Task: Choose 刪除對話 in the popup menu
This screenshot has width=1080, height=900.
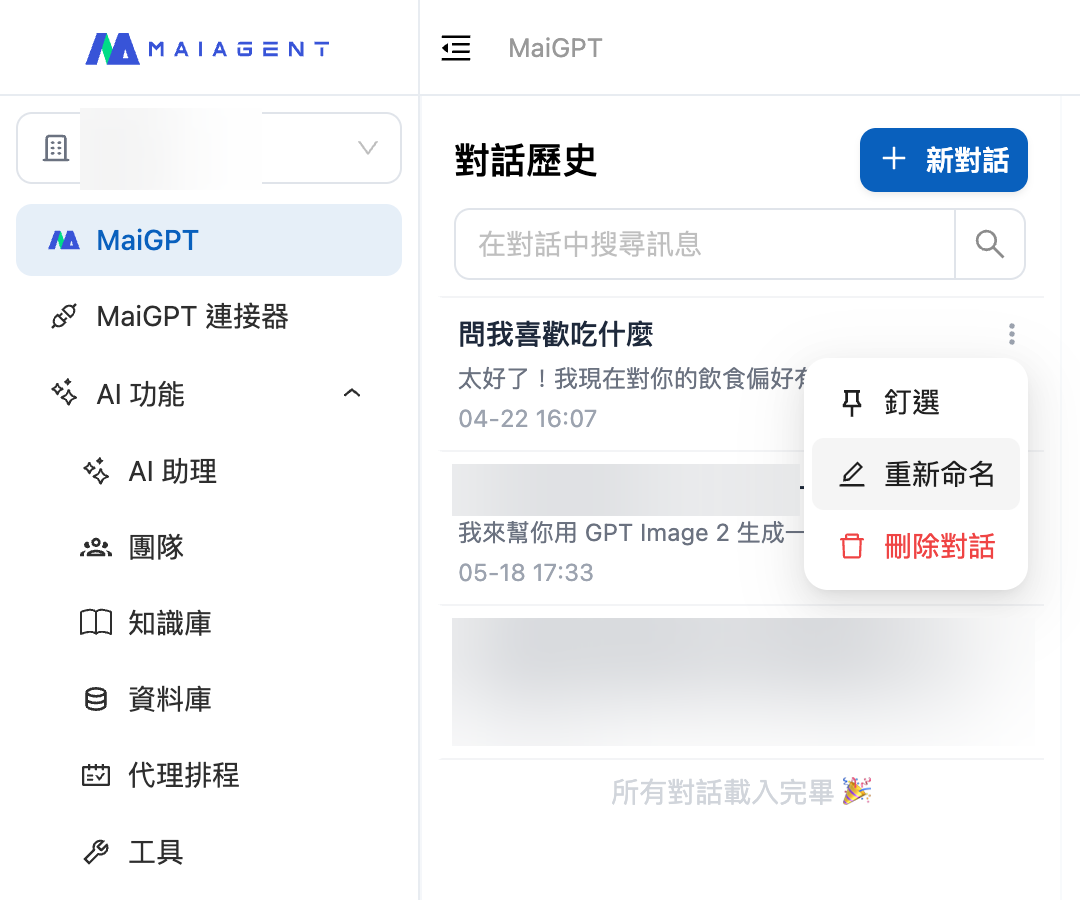Action: pyautogui.click(x=916, y=546)
